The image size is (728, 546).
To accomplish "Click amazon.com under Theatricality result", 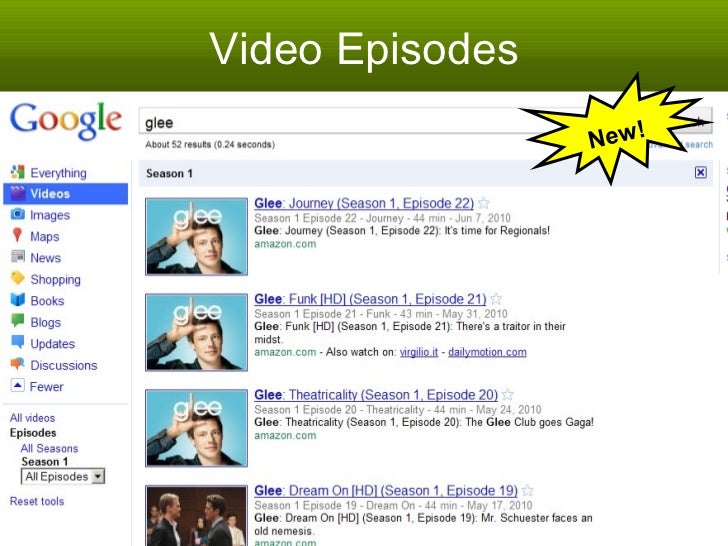I will (x=285, y=436).
